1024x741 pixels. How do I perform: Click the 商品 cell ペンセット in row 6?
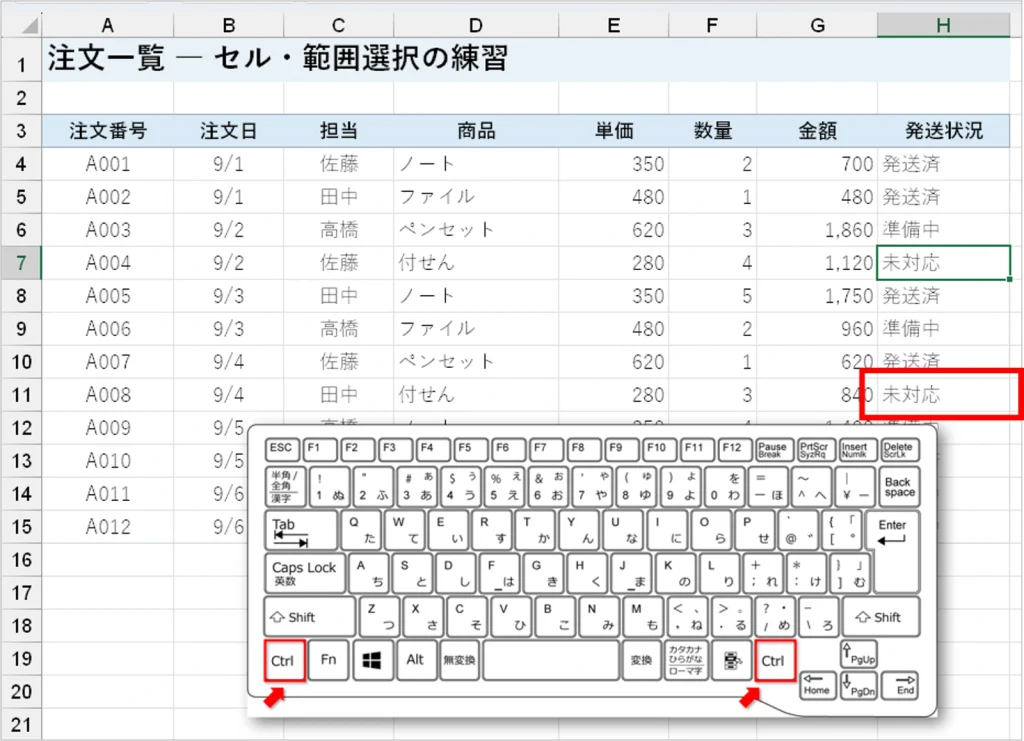476,230
